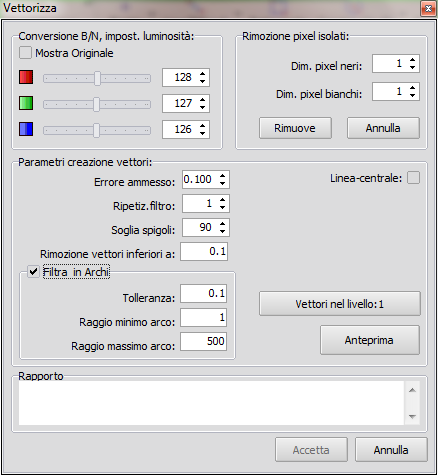Click the blue channel slider handle
This screenshot has height=476, width=438.
[96, 130]
